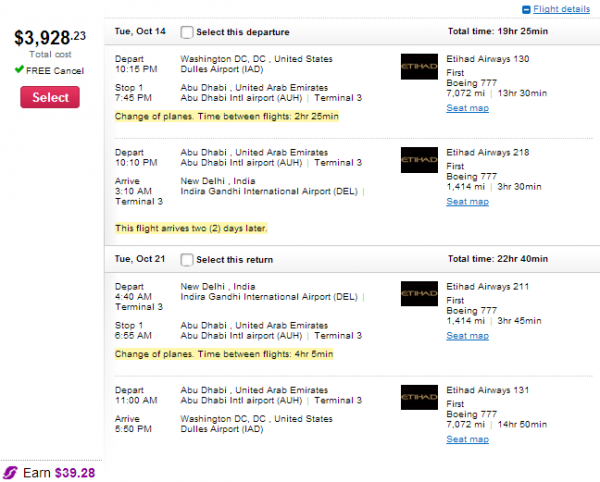Viewport: 600px width, 482px height.
Task: Click the Earn $39.28 rewards text
Action: coord(58,471)
